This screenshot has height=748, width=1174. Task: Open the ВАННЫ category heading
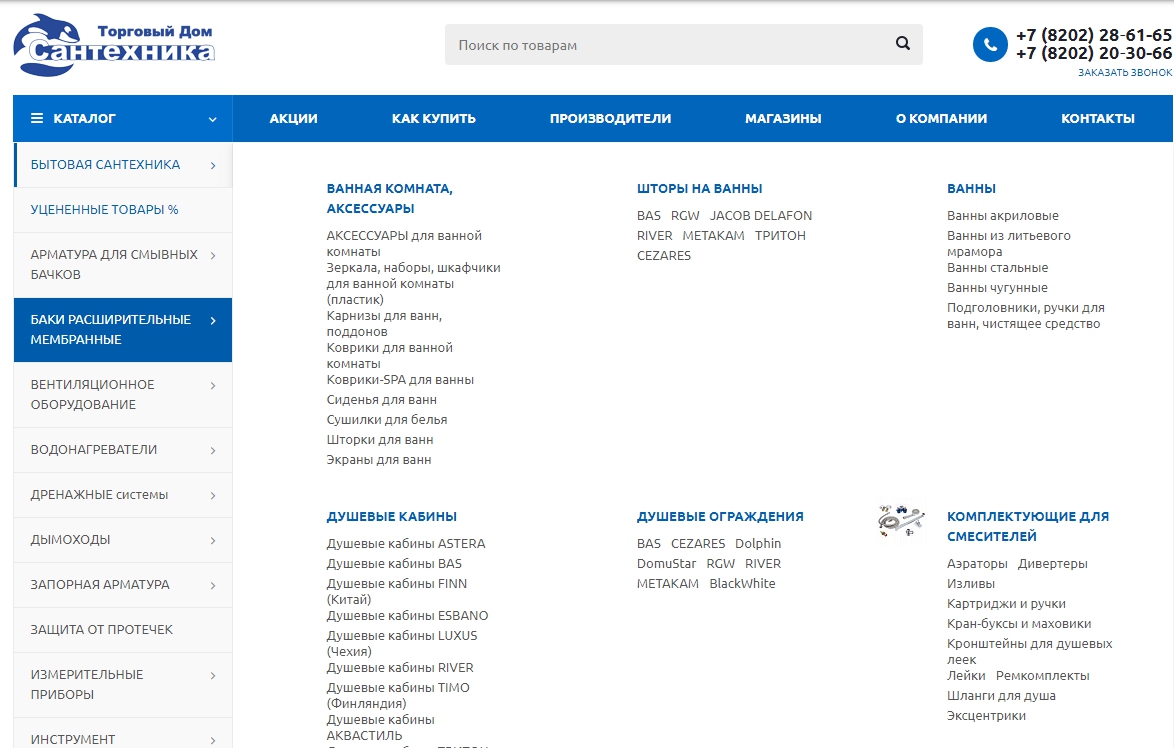pos(971,189)
